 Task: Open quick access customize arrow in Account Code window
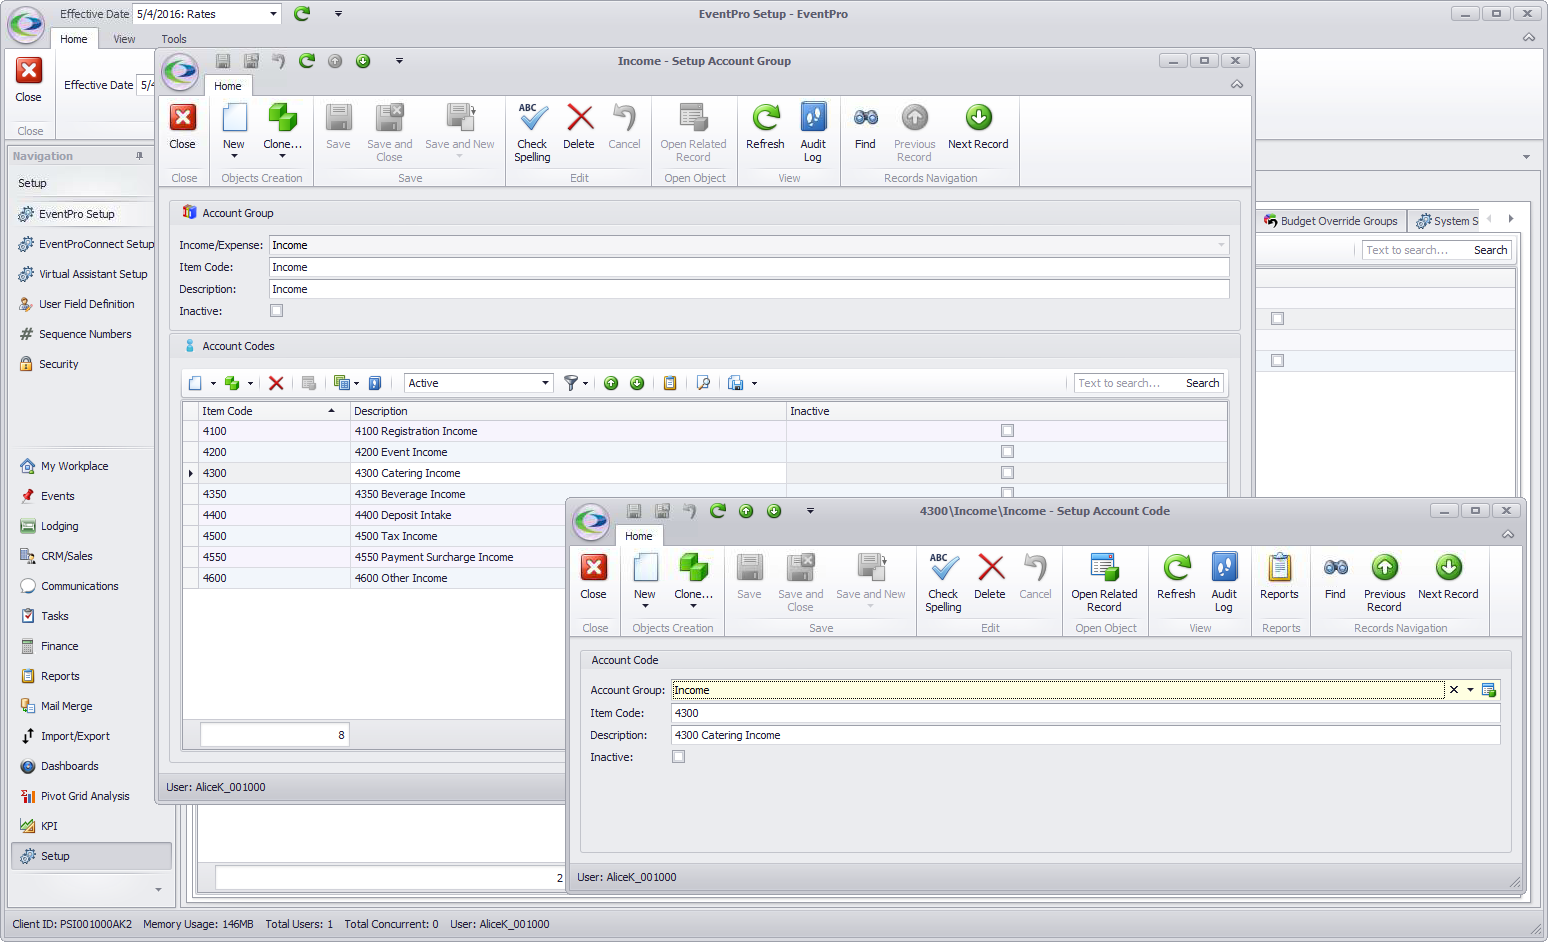[x=810, y=511]
